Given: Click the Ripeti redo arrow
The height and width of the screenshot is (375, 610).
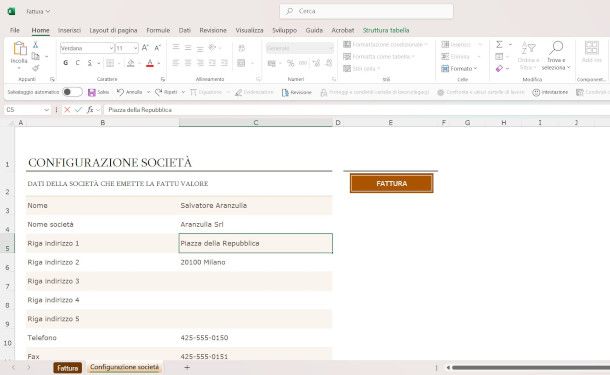Looking at the screenshot, I should pos(158,92).
